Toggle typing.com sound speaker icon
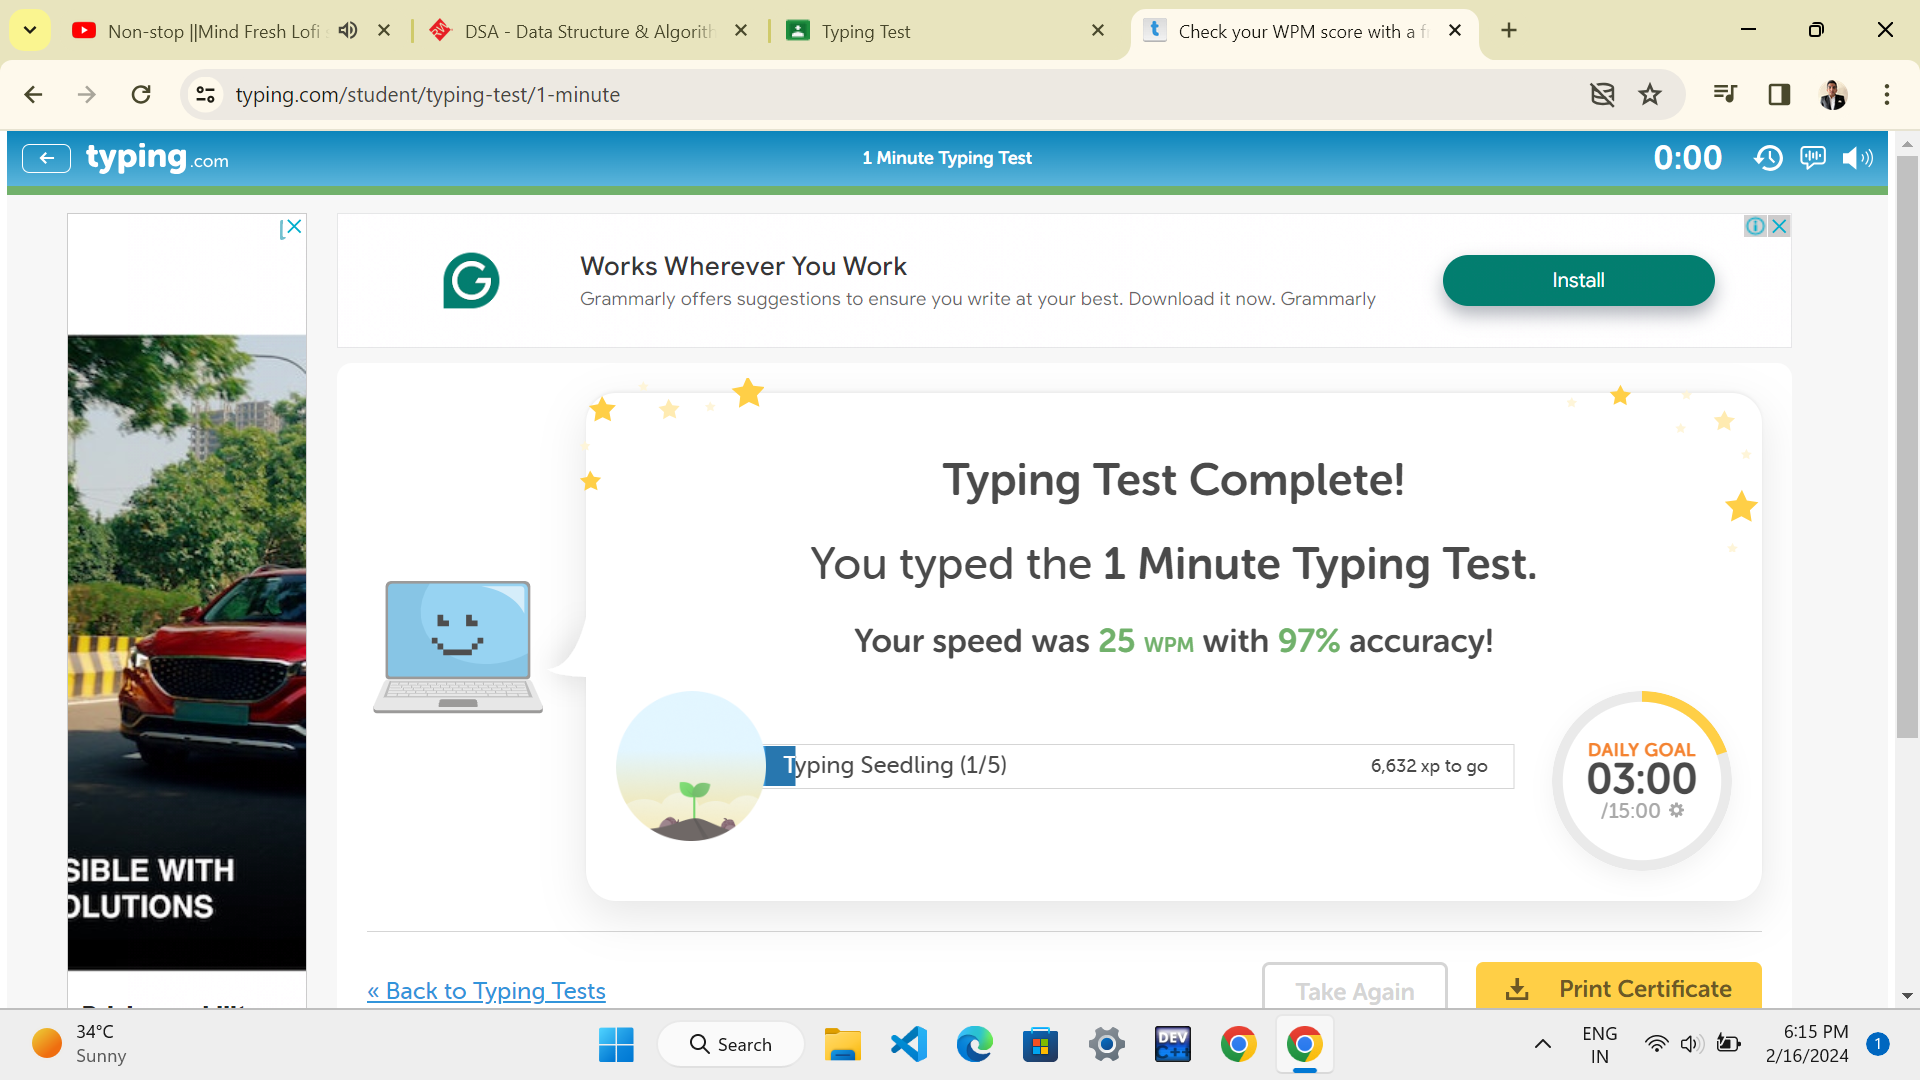1920x1080 pixels. (1857, 158)
